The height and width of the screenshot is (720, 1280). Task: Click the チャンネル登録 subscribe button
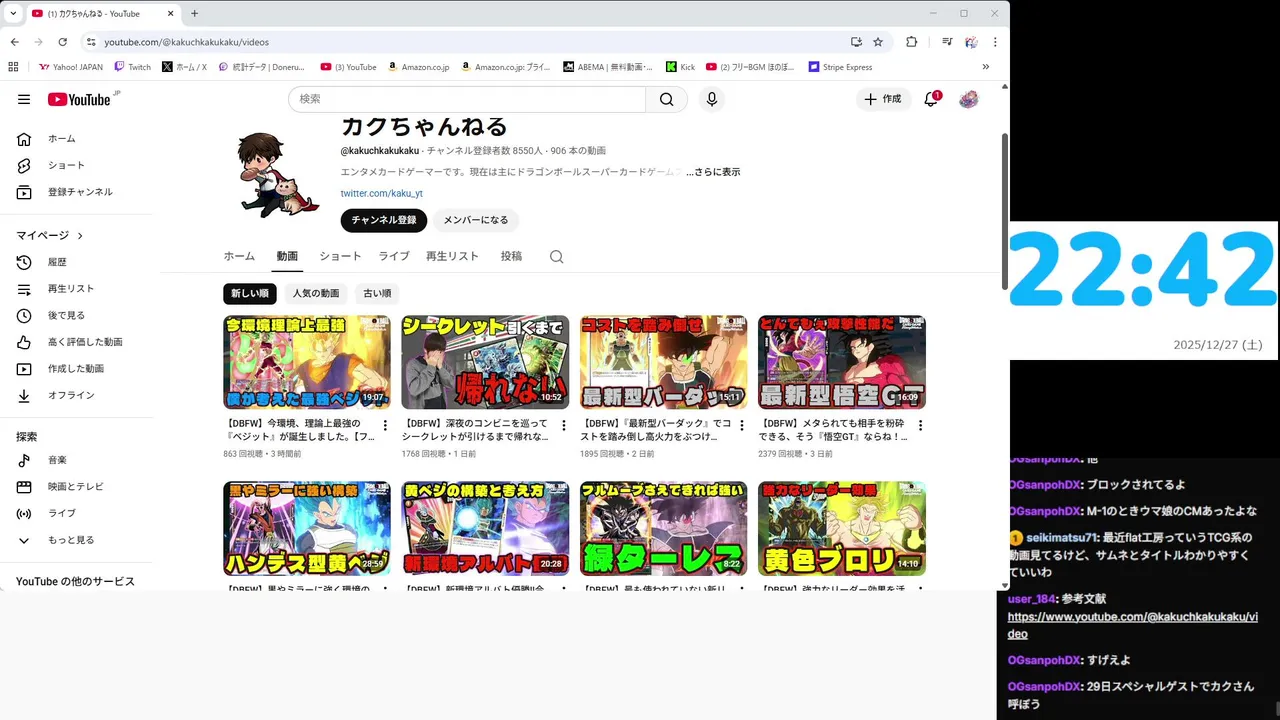click(384, 220)
